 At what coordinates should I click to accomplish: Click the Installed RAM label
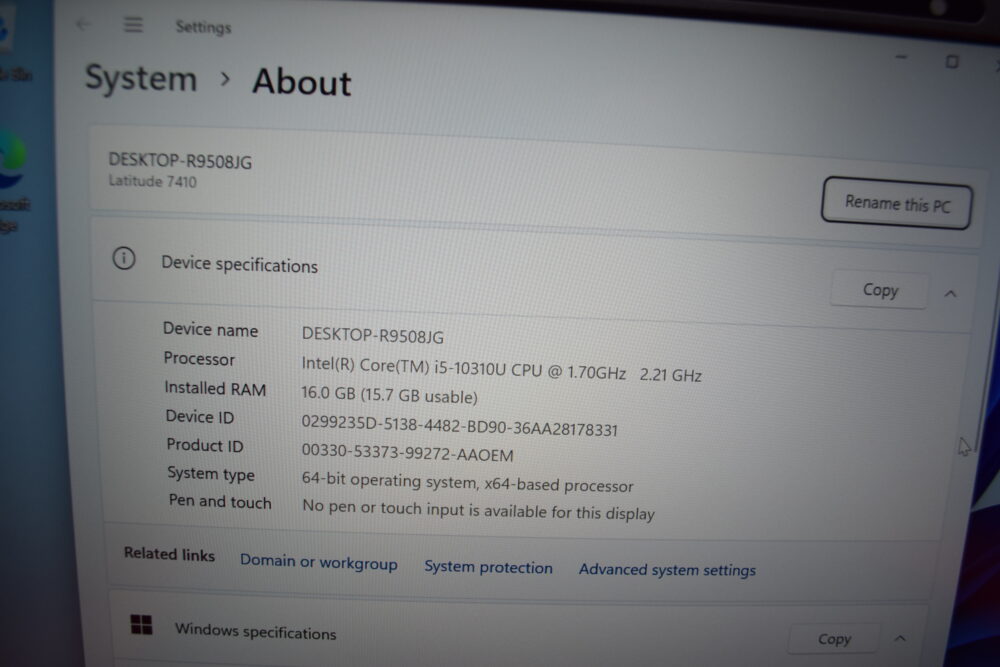[215, 388]
